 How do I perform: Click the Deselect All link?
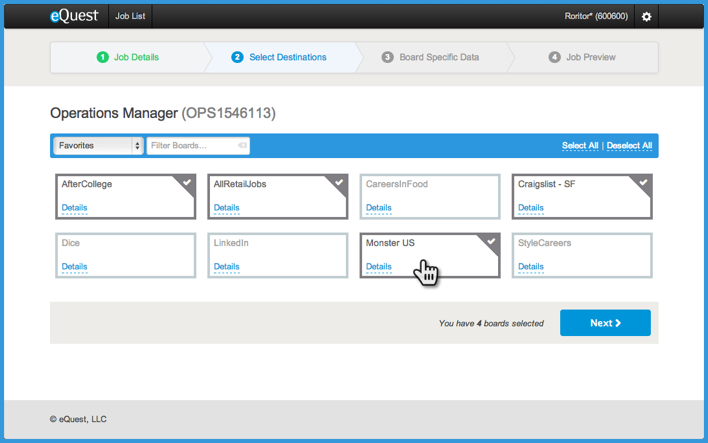pos(629,145)
